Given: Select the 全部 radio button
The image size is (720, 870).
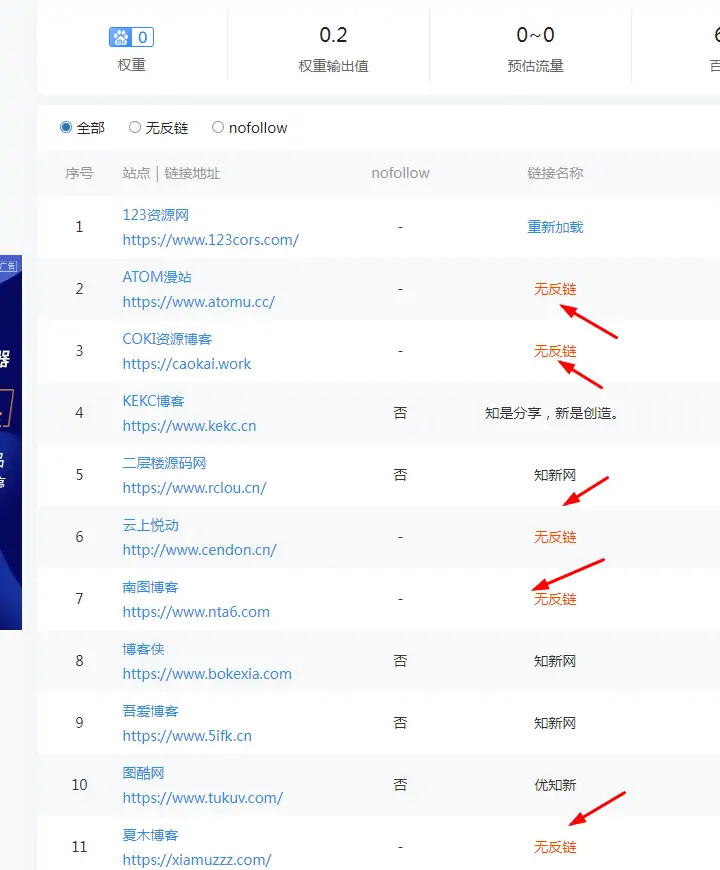Looking at the screenshot, I should point(66,127).
